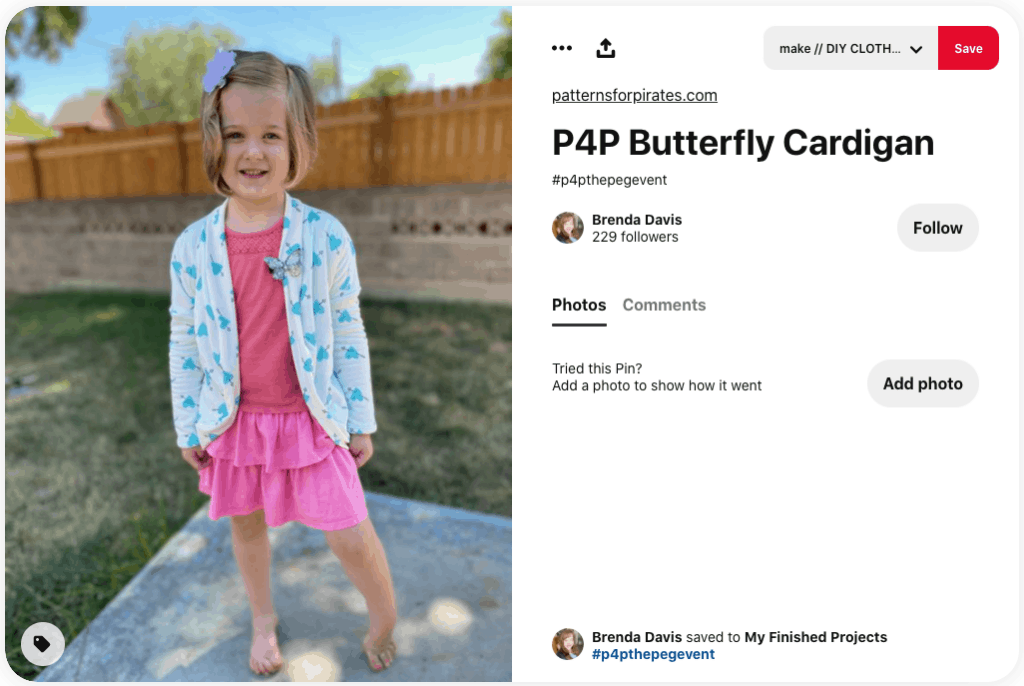Open the patternsforpirates.com link
The width and height of the screenshot is (1024, 686).
[x=634, y=95]
